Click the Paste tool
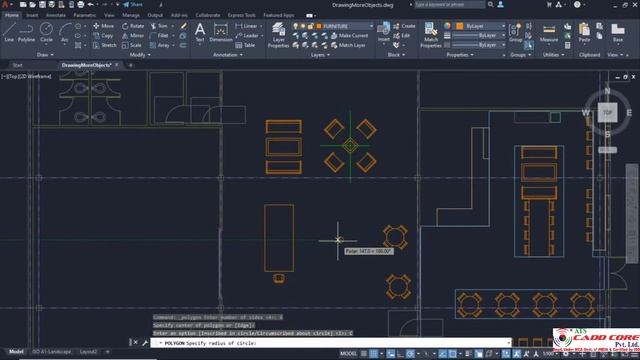This screenshot has width=640, height=360. (584, 33)
